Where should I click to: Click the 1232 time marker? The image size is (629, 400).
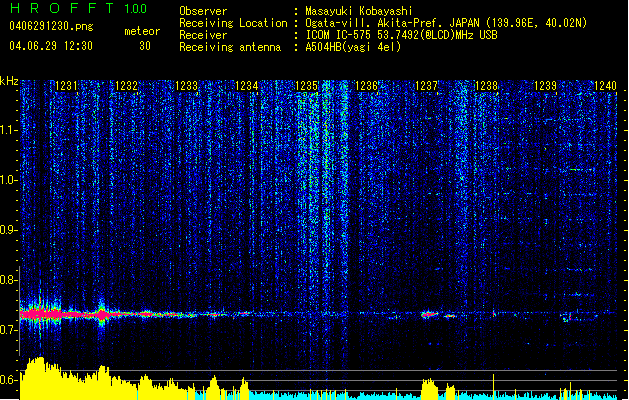(x=126, y=86)
